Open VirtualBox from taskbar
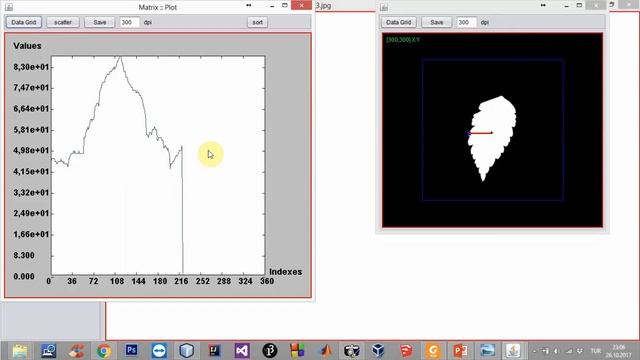The height and width of the screenshot is (360, 640). [x=378, y=350]
